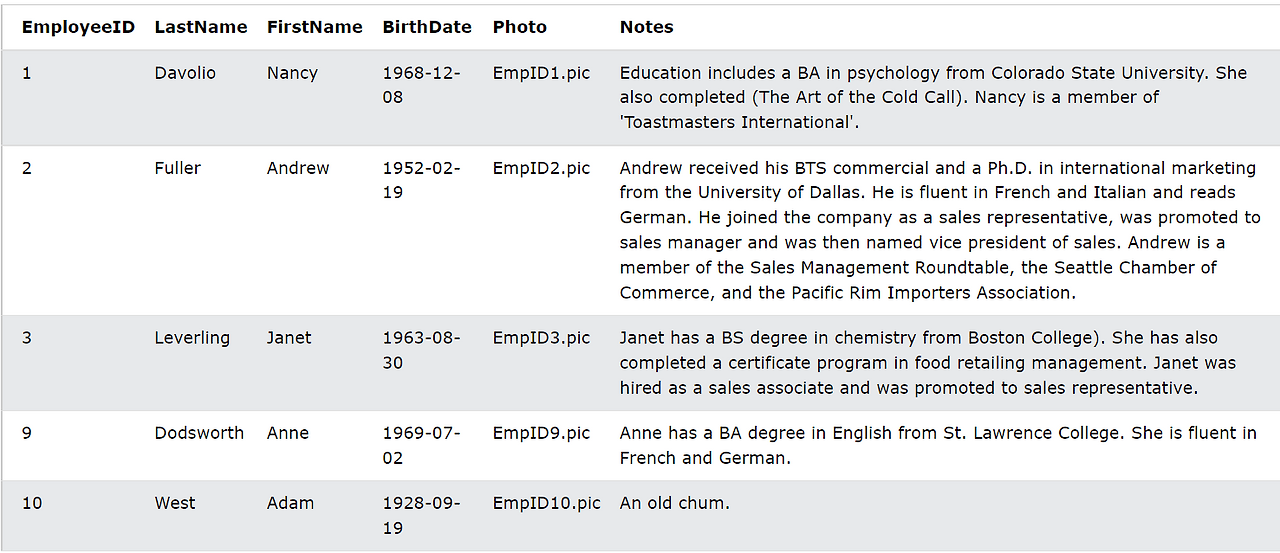Viewport: 1280px width, 553px height.
Task: Click the Notes column header
Action: point(646,27)
